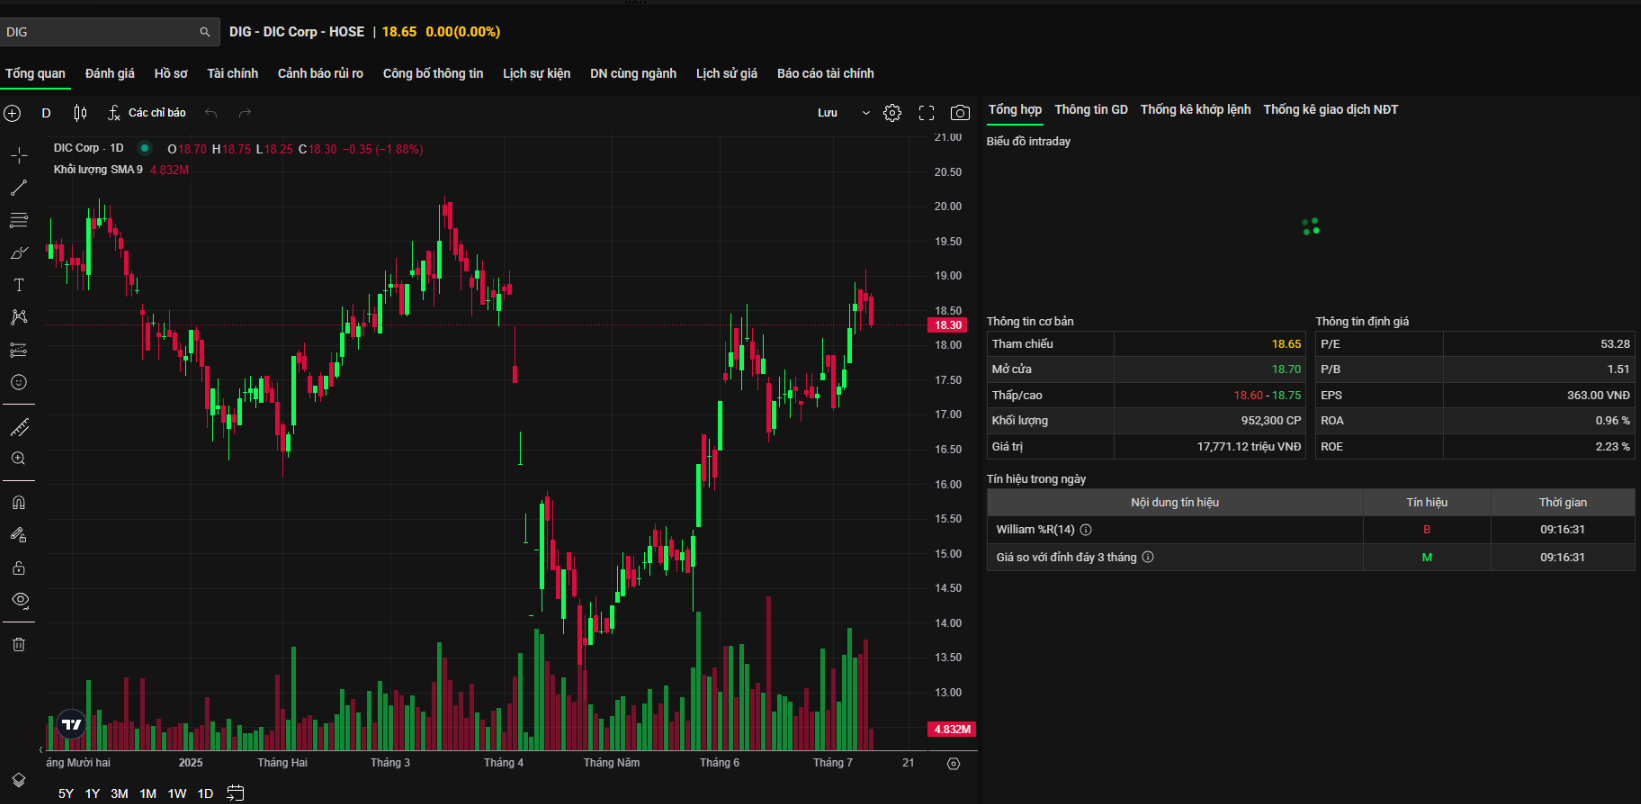Viewport: 1641px width, 804px height.
Task: Set chart range to 1D
Action: pos(205,793)
